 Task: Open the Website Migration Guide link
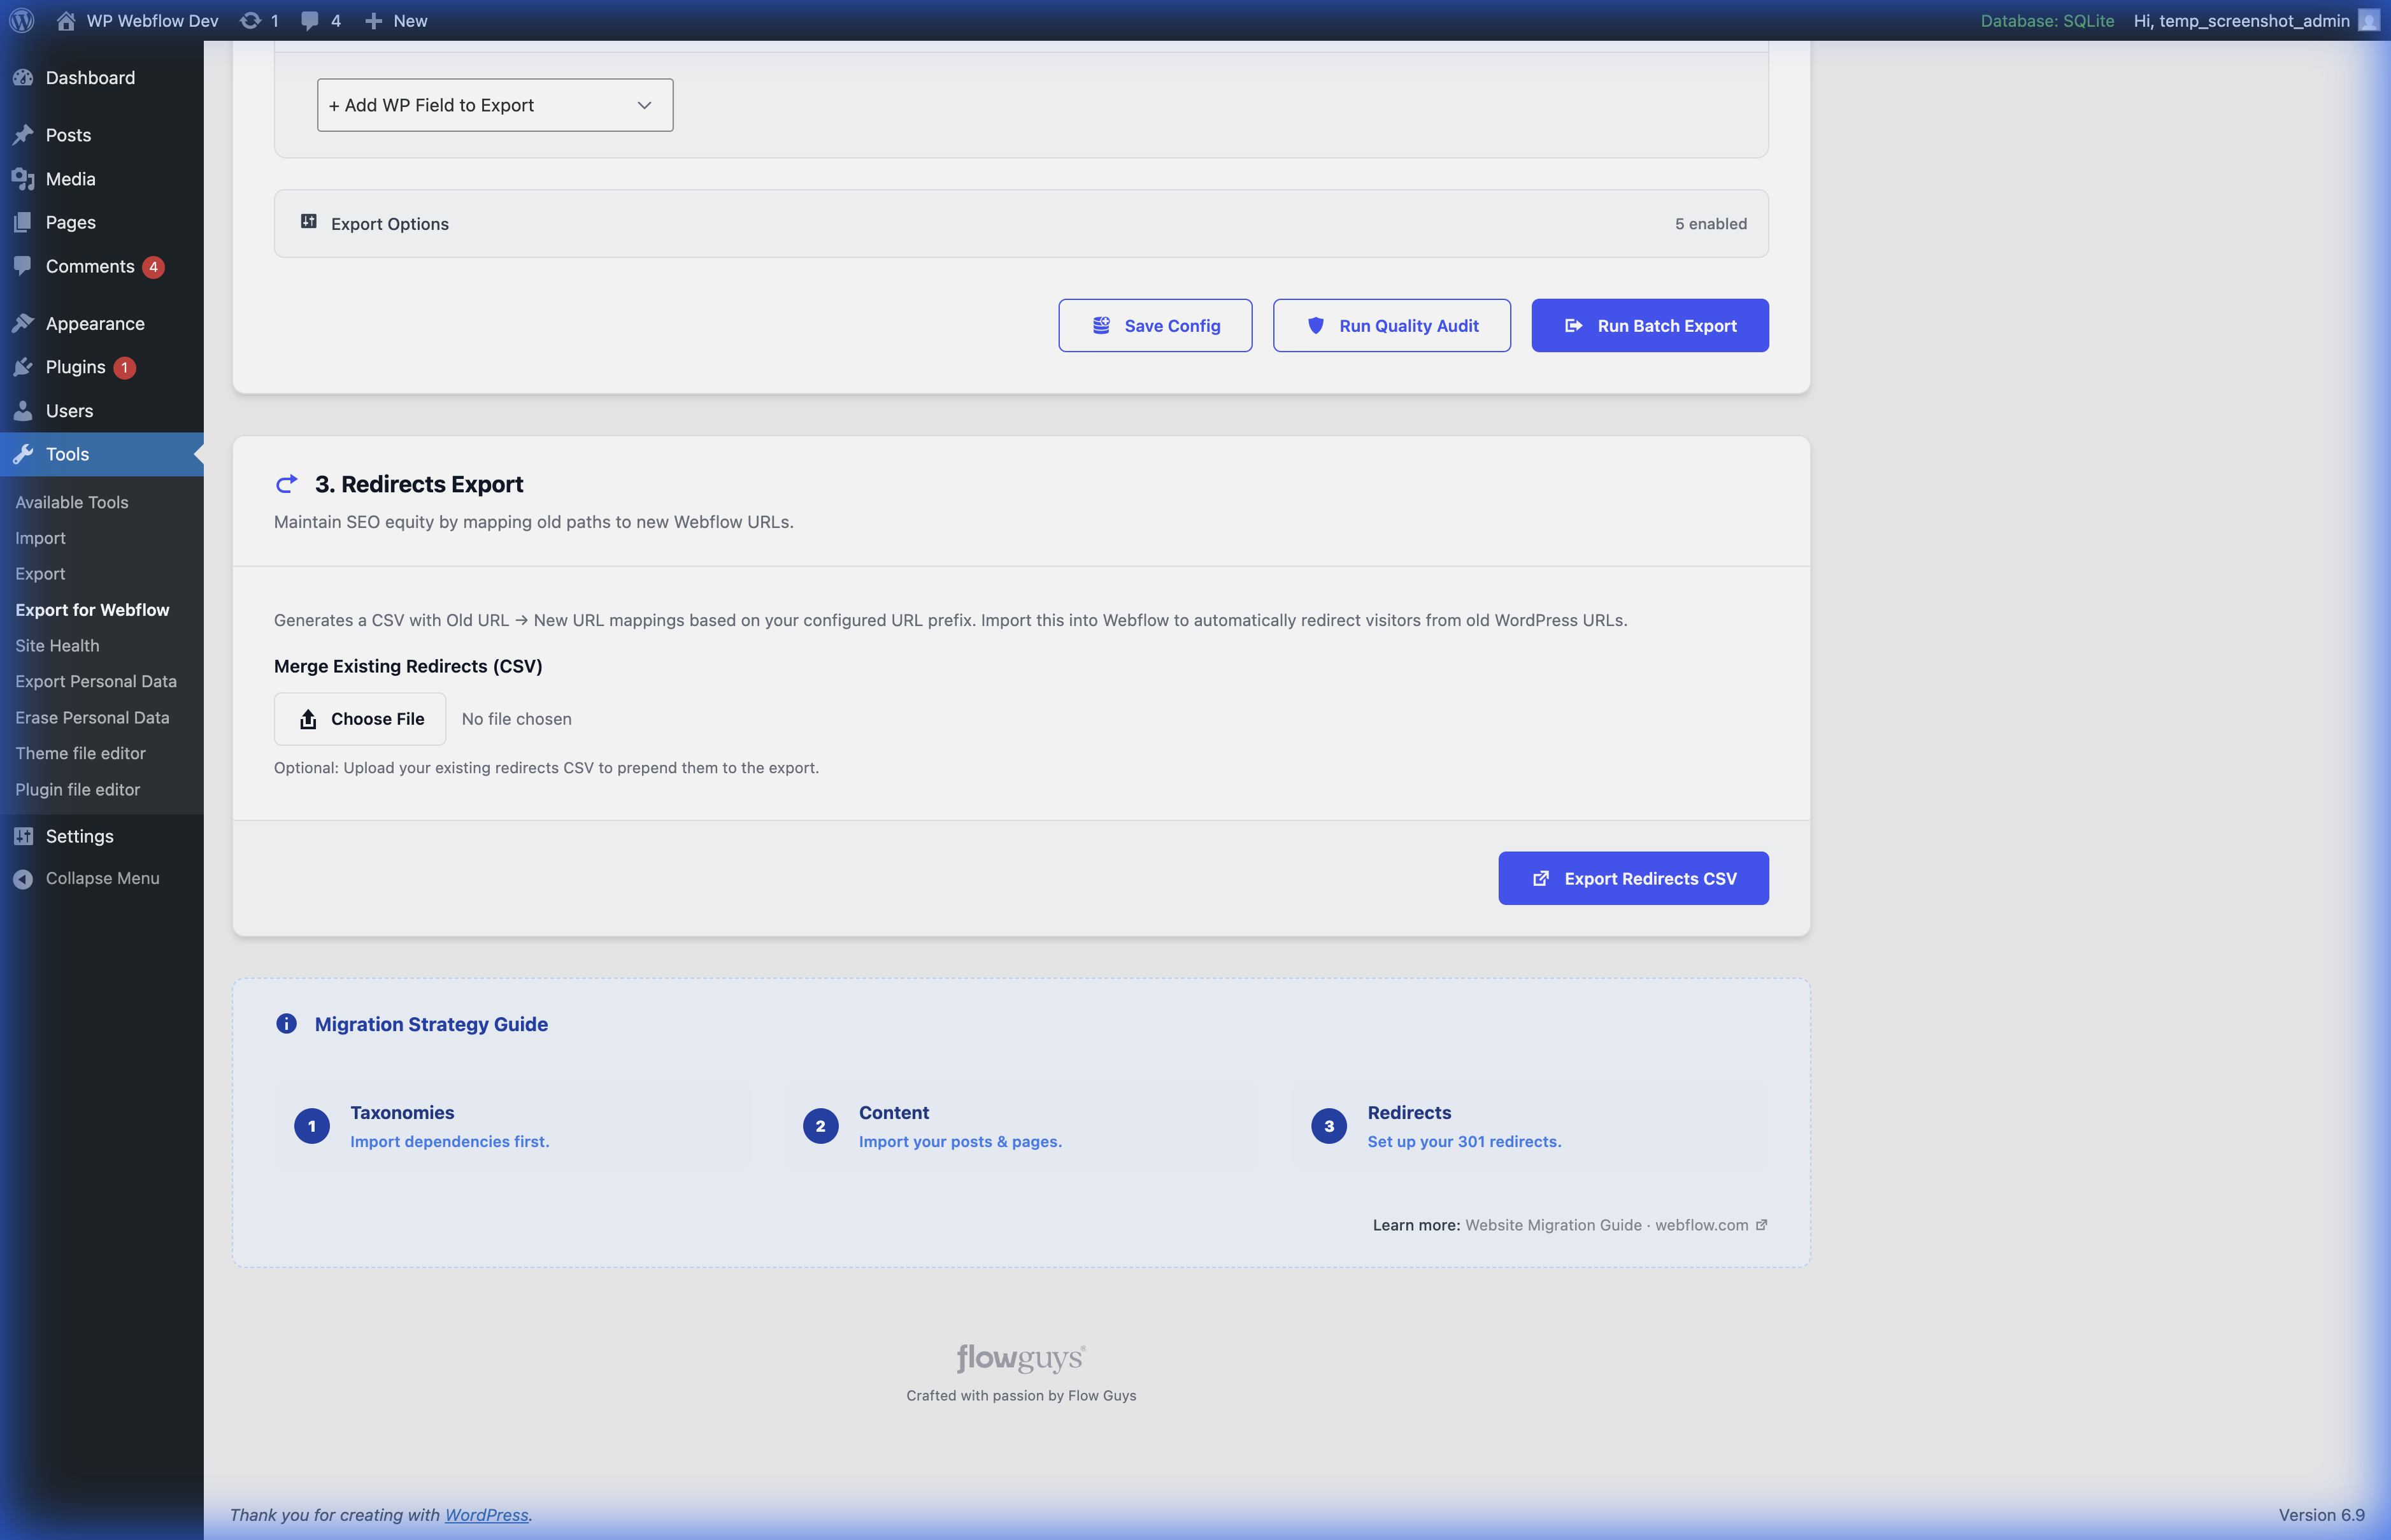click(x=1553, y=1224)
